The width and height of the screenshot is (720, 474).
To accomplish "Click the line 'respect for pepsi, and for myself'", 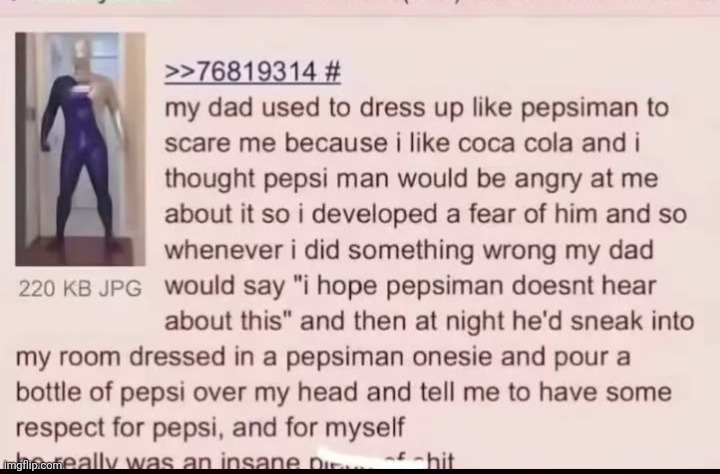I will pos(210,428).
